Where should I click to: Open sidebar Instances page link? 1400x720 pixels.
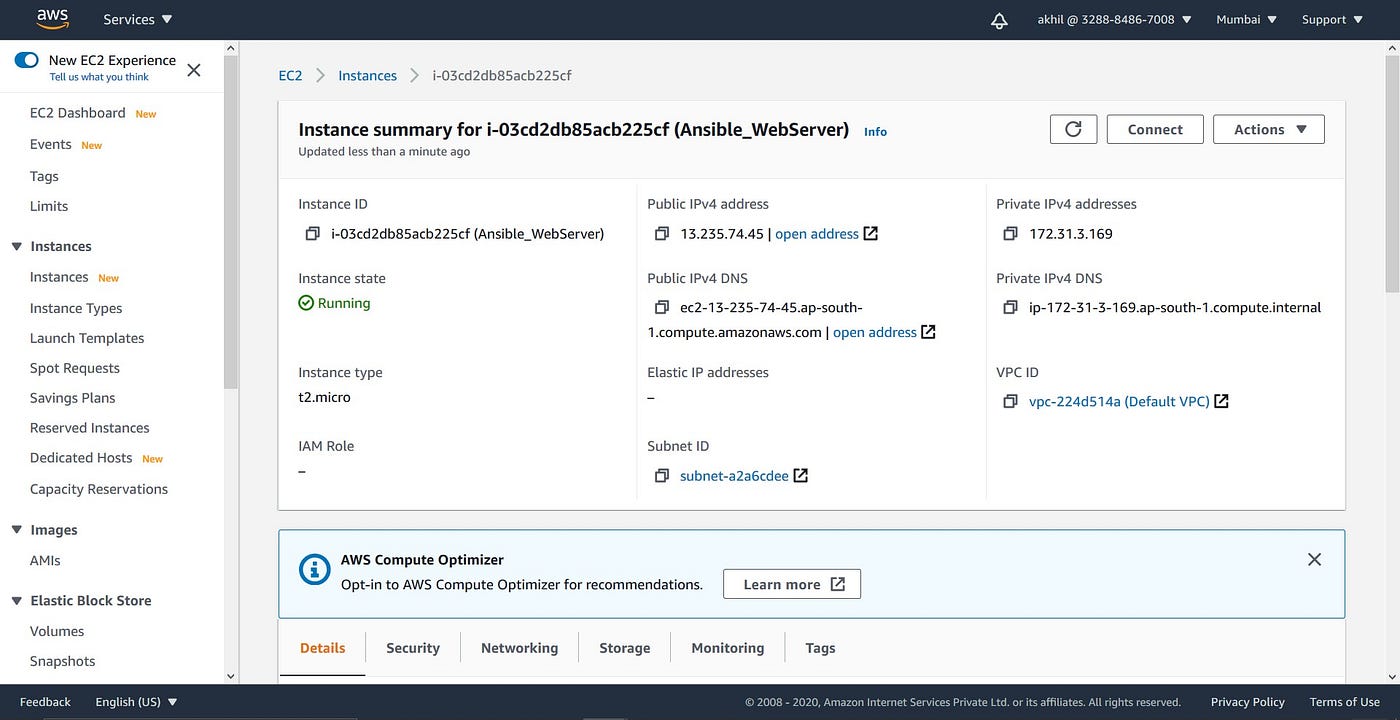coord(59,277)
